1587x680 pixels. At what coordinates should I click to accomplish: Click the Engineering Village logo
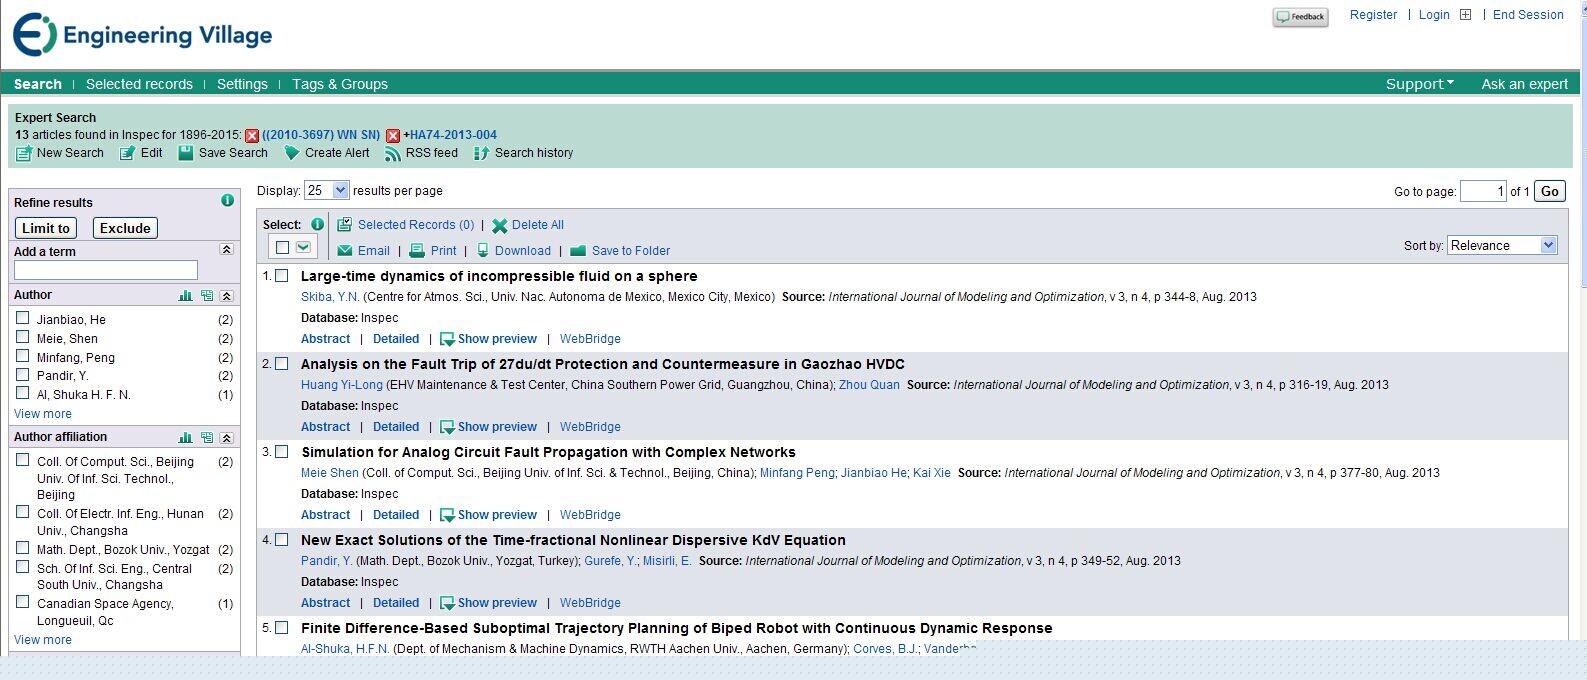[x=142, y=35]
